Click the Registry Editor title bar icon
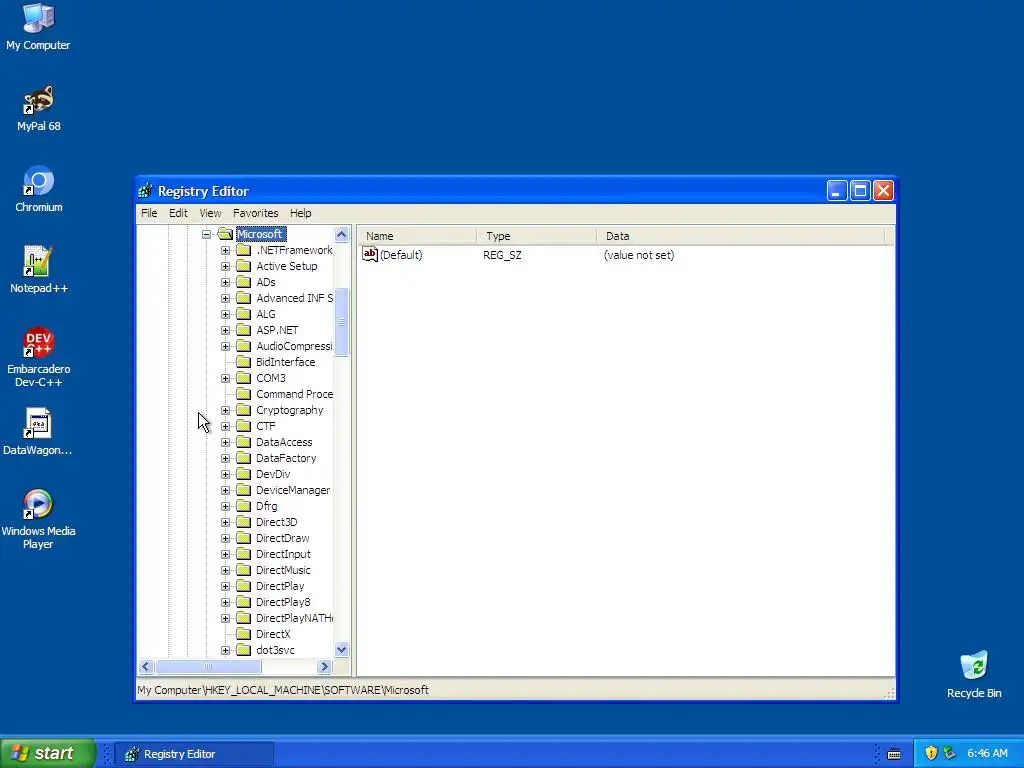 click(x=145, y=191)
